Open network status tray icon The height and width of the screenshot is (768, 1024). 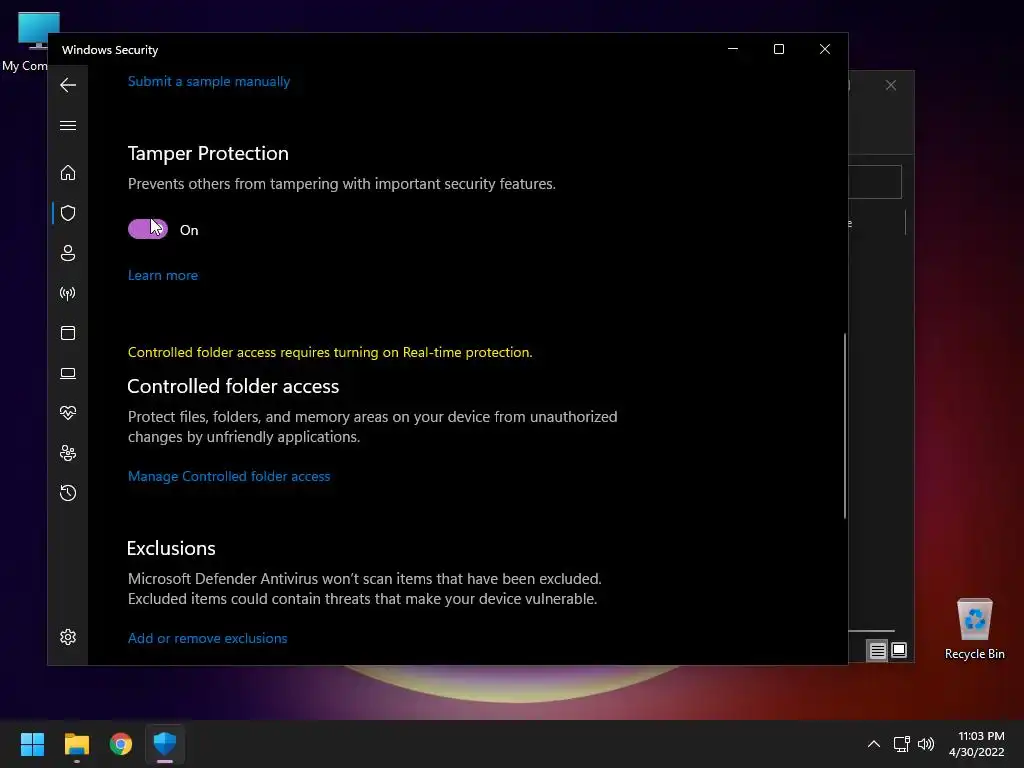tap(902, 744)
